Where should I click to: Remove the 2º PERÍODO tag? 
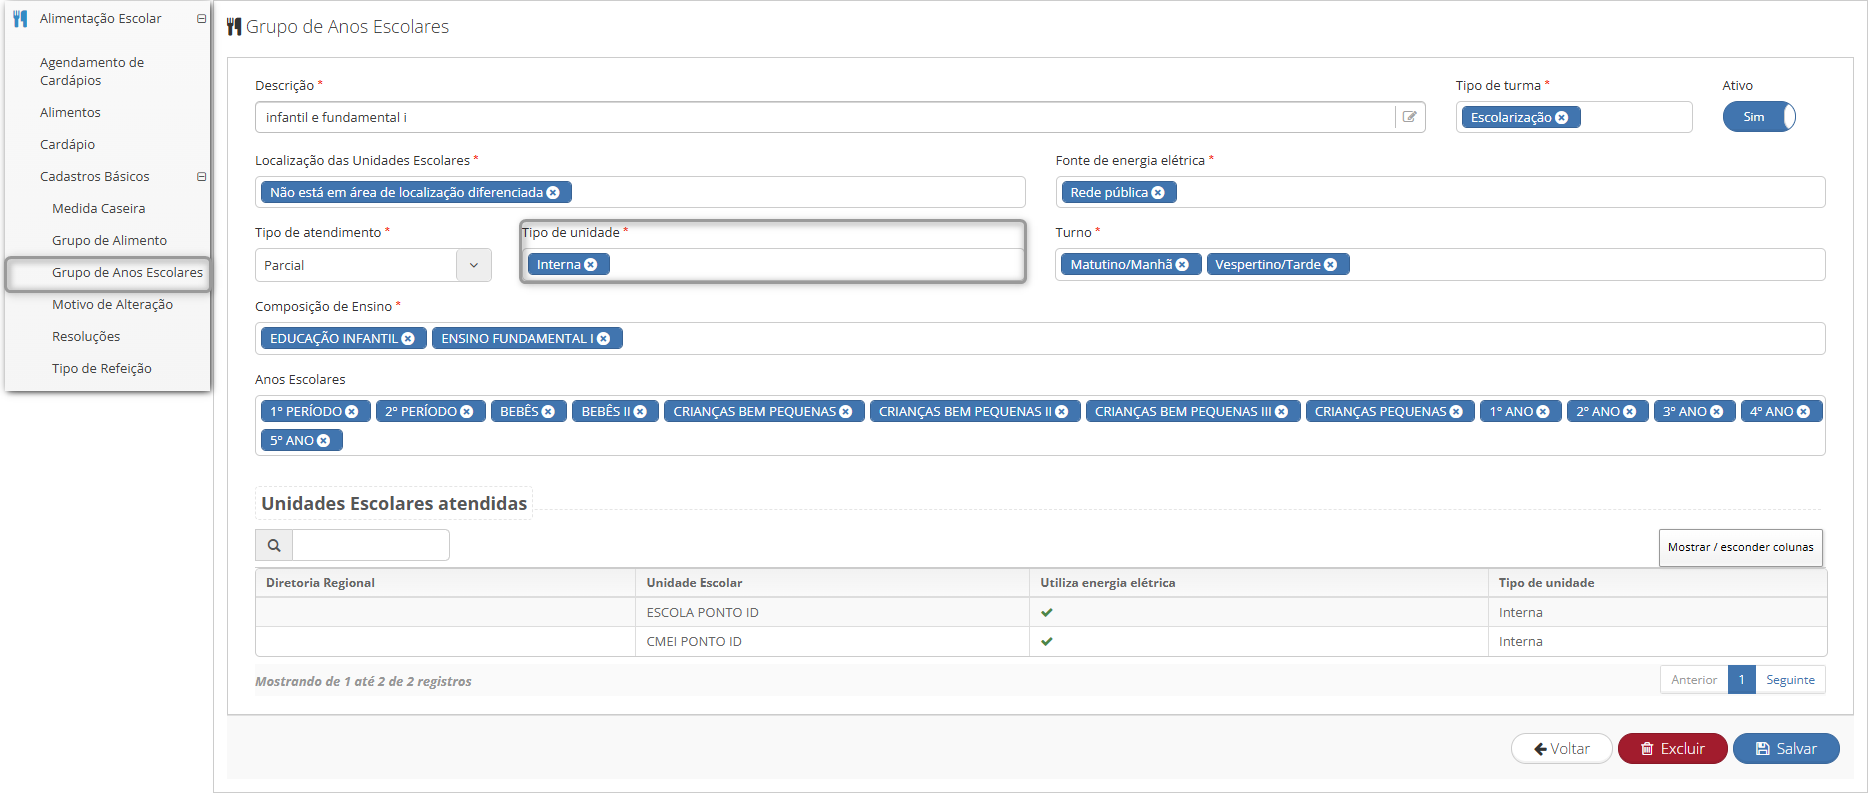point(467,412)
